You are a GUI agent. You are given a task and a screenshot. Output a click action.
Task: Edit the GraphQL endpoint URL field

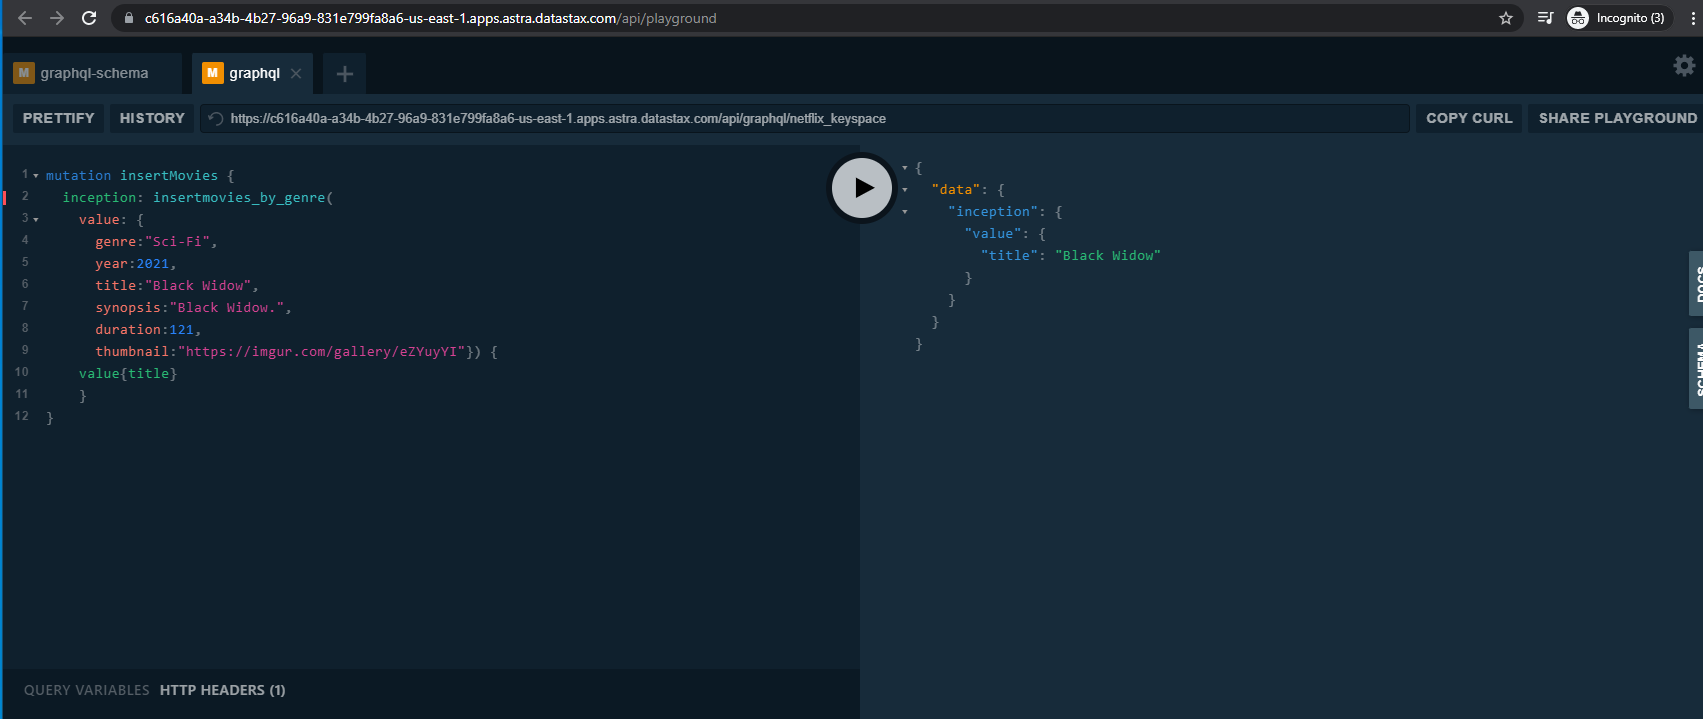point(805,118)
